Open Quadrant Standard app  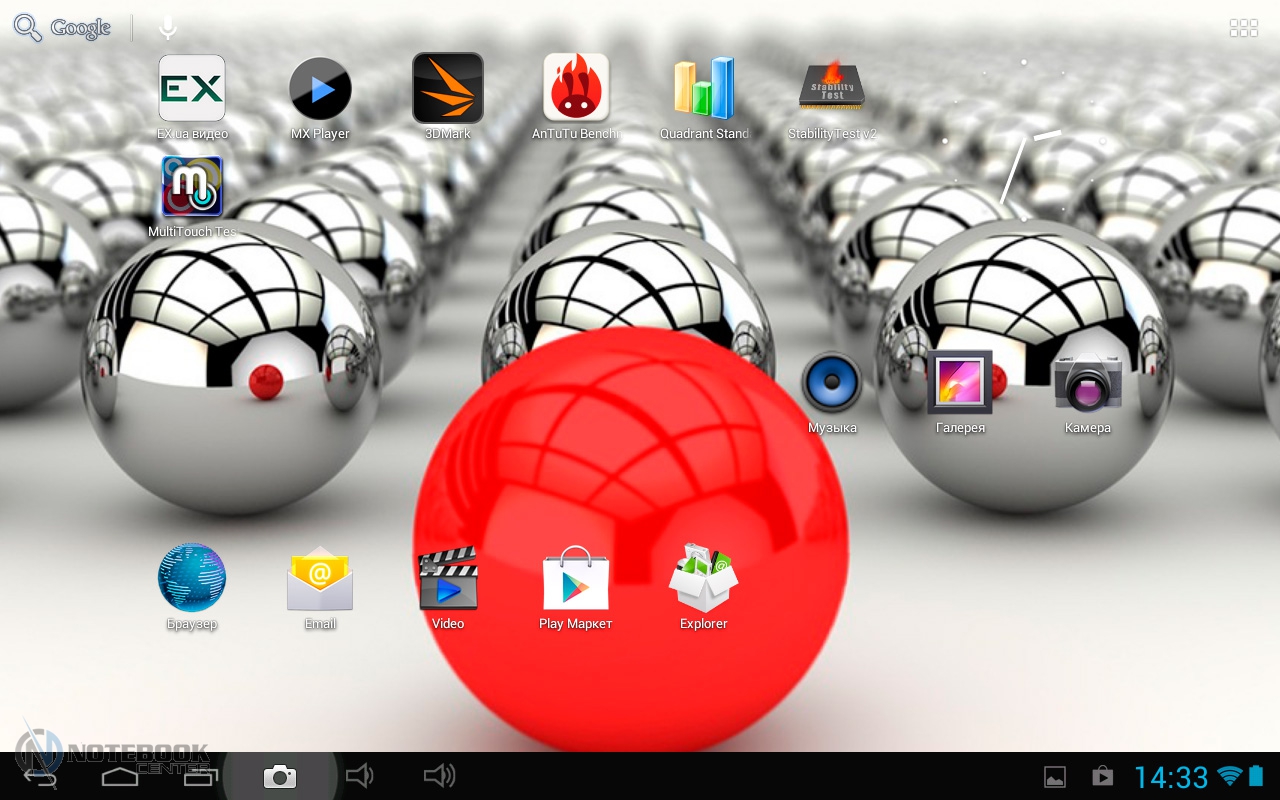pyautogui.click(x=704, y=89)
